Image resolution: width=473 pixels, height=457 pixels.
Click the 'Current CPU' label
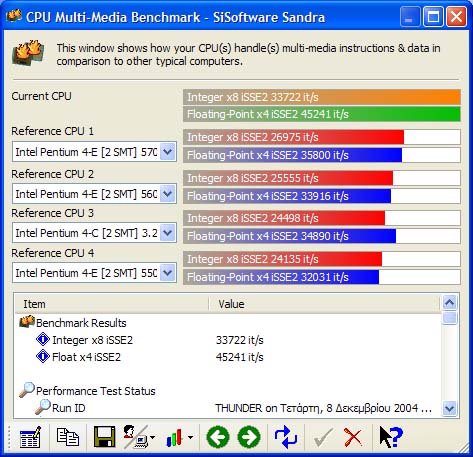click(41, 96)
